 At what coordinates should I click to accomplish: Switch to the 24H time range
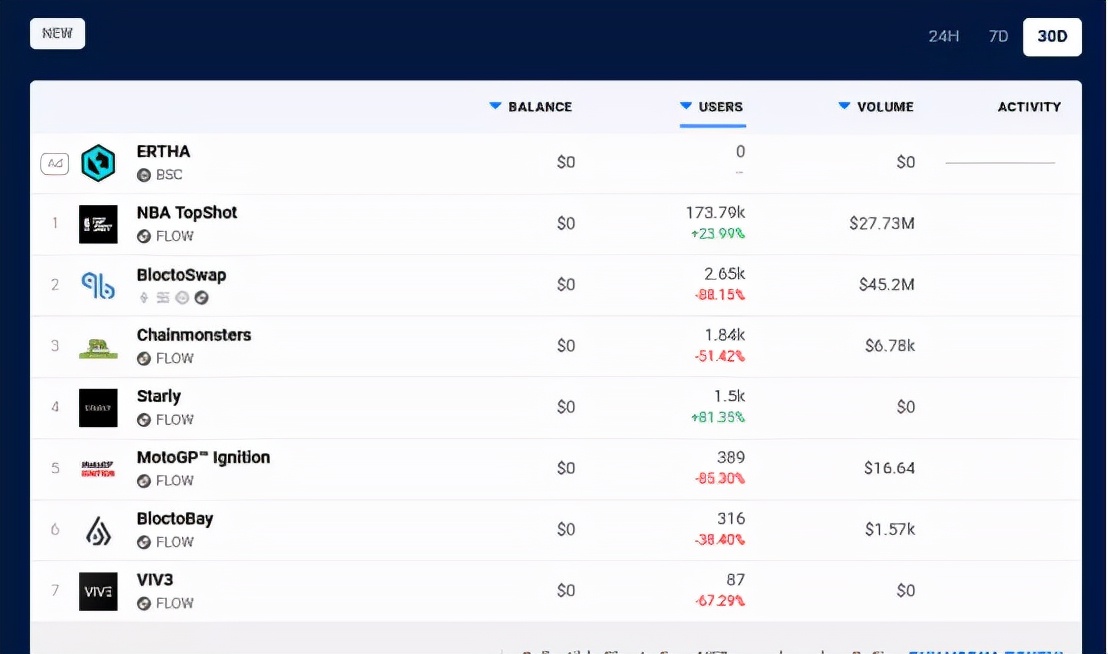coord(943,36)
